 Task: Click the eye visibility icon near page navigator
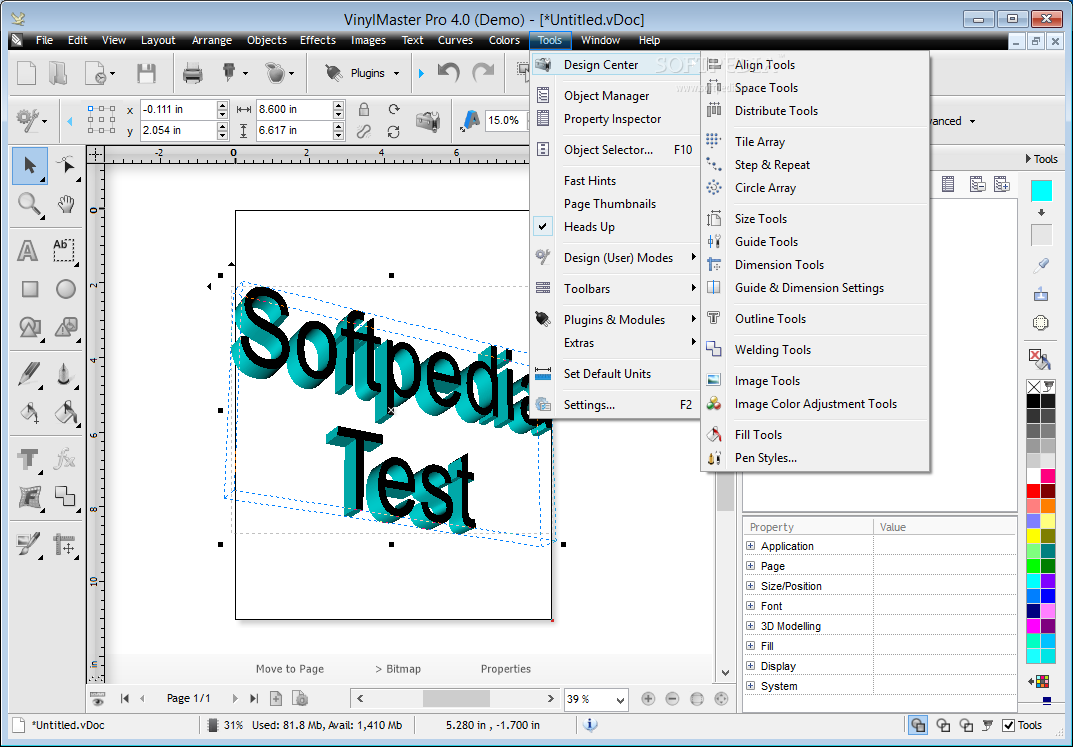97,699
